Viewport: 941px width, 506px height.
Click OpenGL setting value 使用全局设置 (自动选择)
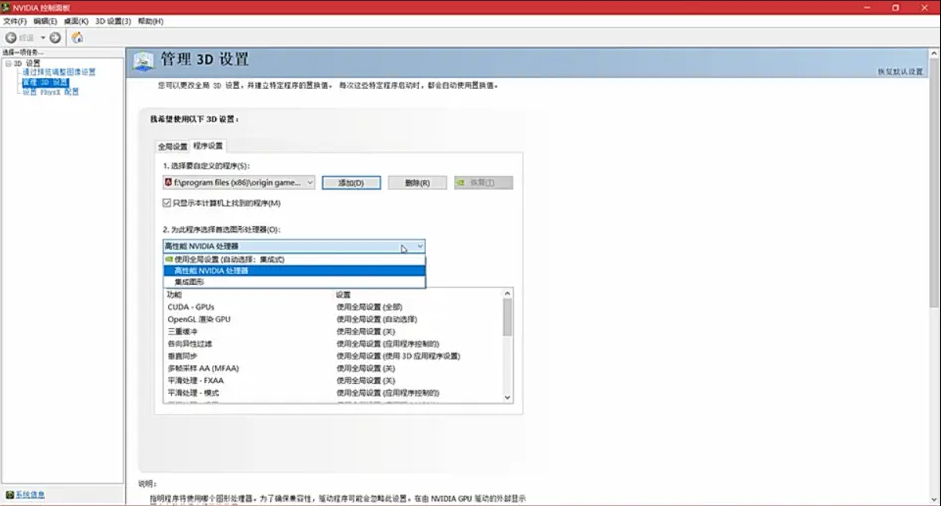pyautogui.click(x=376, y=319)
